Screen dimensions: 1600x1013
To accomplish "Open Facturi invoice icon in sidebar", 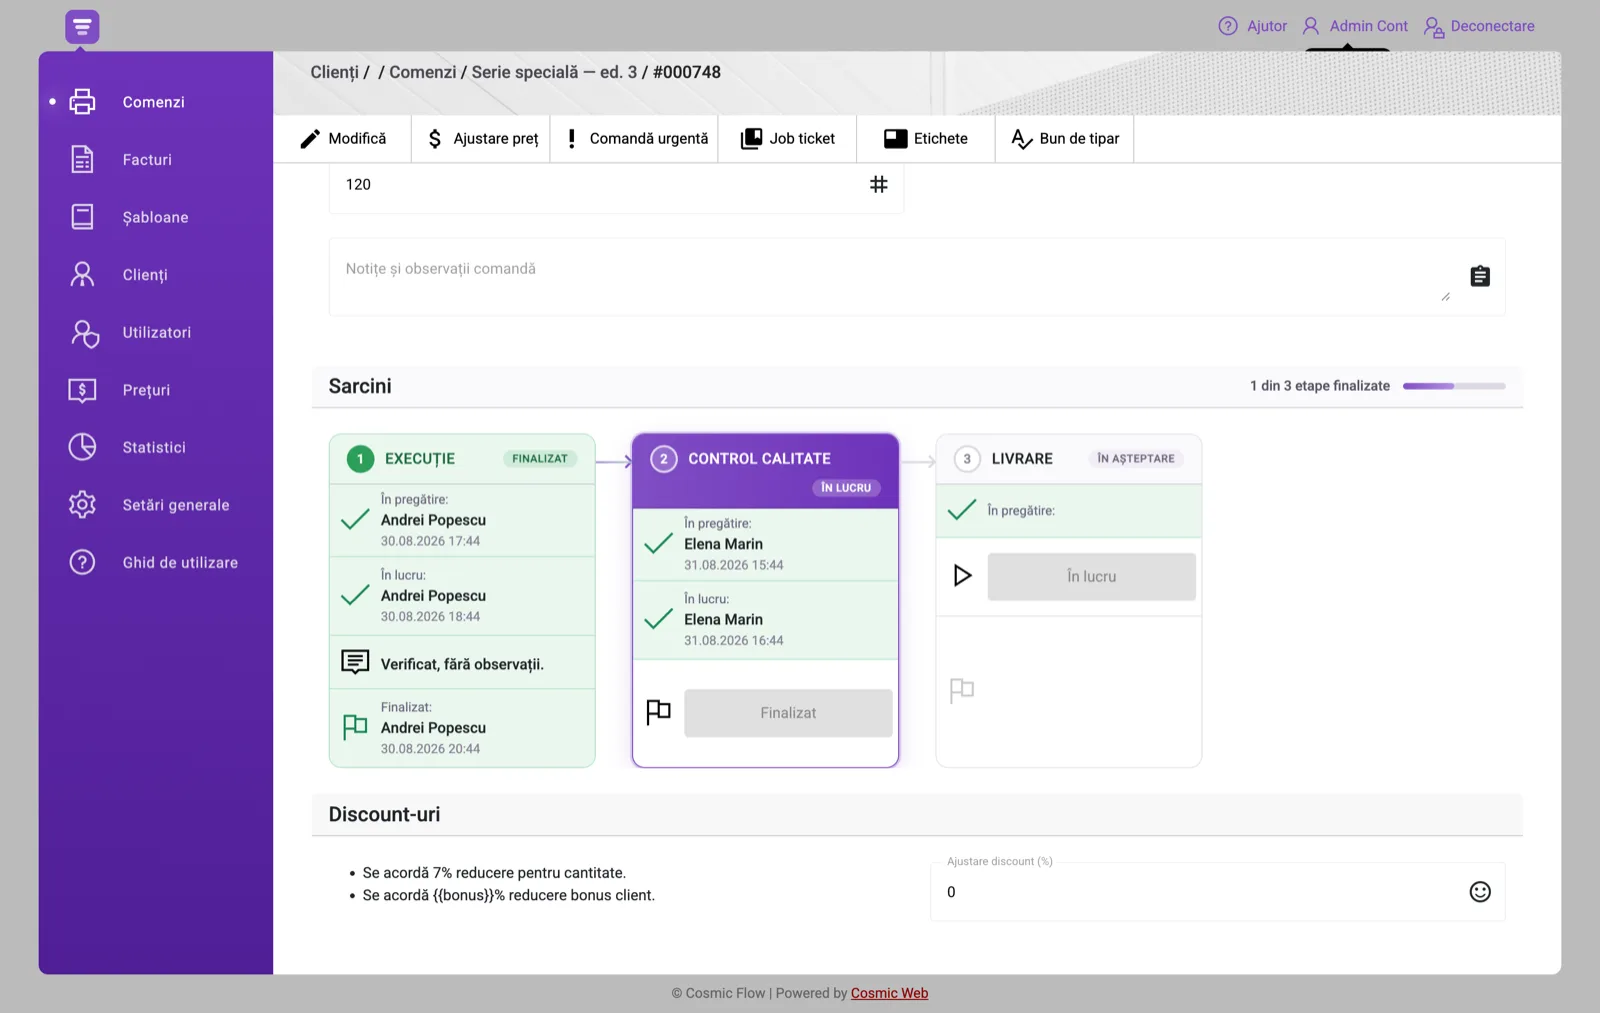I will click(82, 159).
